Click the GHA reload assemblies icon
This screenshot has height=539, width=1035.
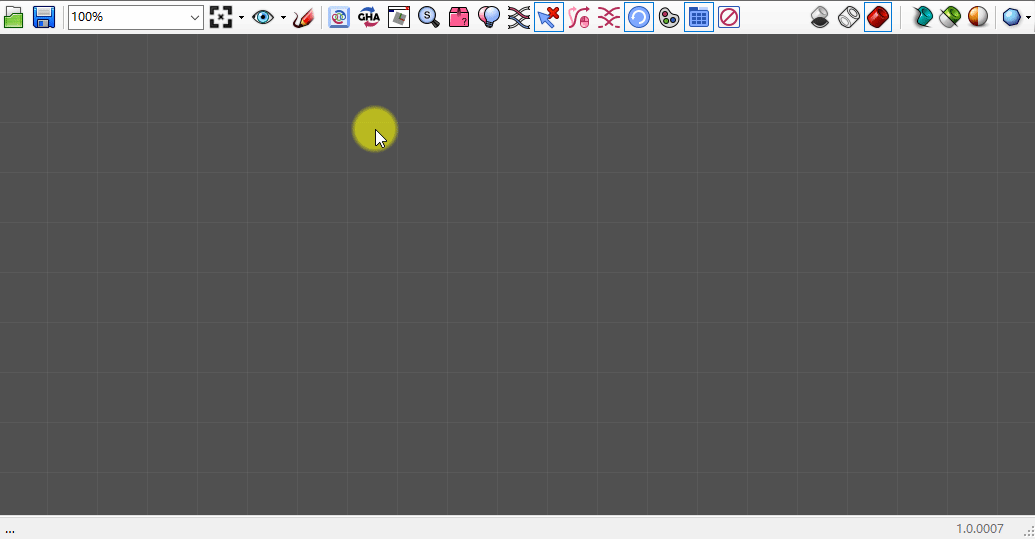(x=368, y=17)
